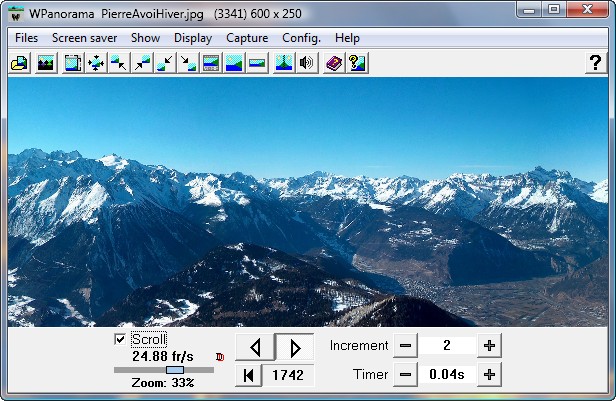This screenshot has width=616, height=401.
Task: Open the Config. menu
Action: tap(301, 38)
